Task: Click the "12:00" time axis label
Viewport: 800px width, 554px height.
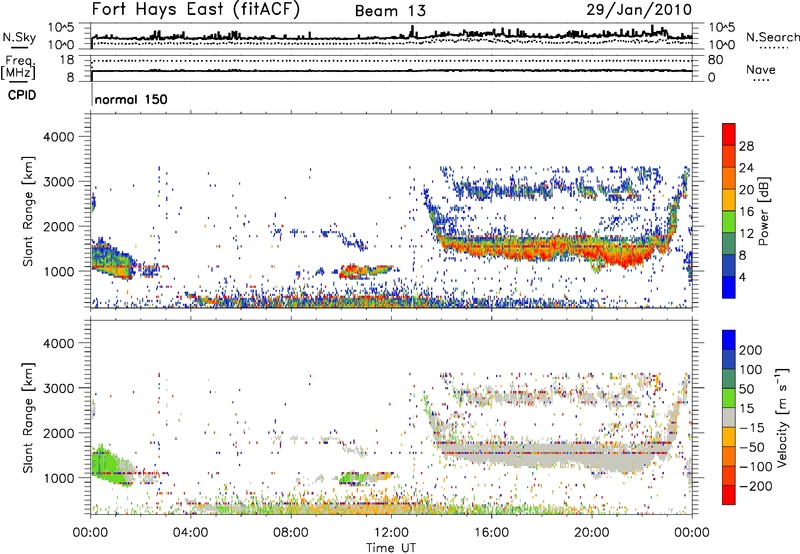Action: pos(391,533)
